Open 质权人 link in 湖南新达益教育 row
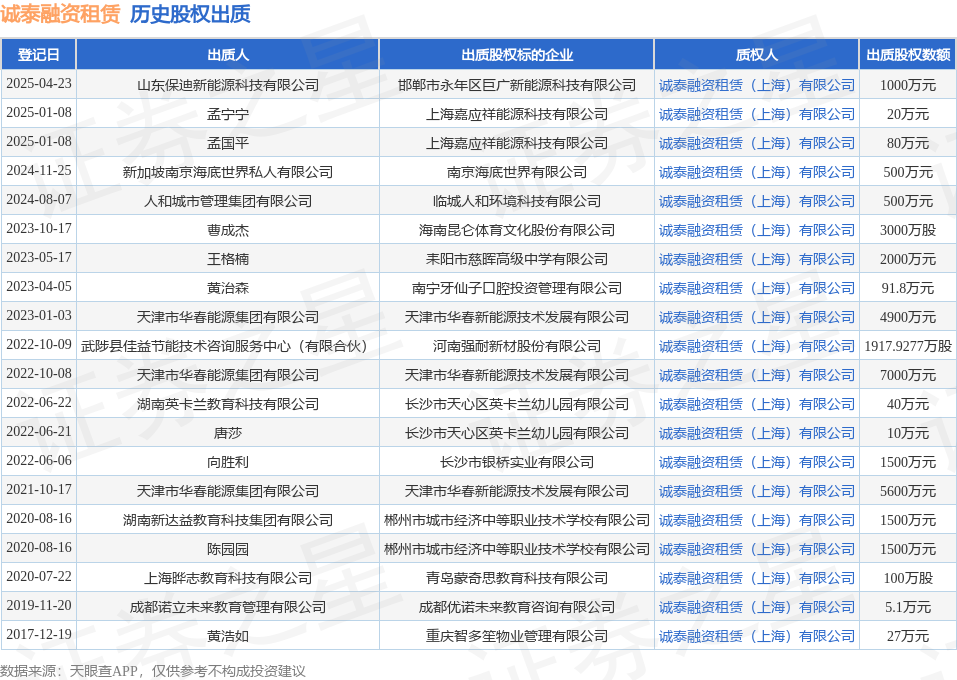Image resolution: width=957 pixels, height=680 pixels. 756,520
